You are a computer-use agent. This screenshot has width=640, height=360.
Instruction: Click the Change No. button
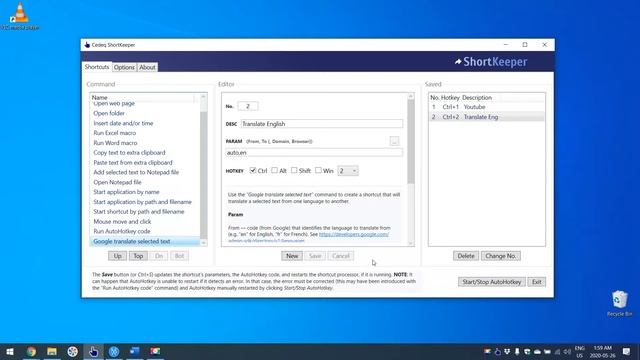501,256
